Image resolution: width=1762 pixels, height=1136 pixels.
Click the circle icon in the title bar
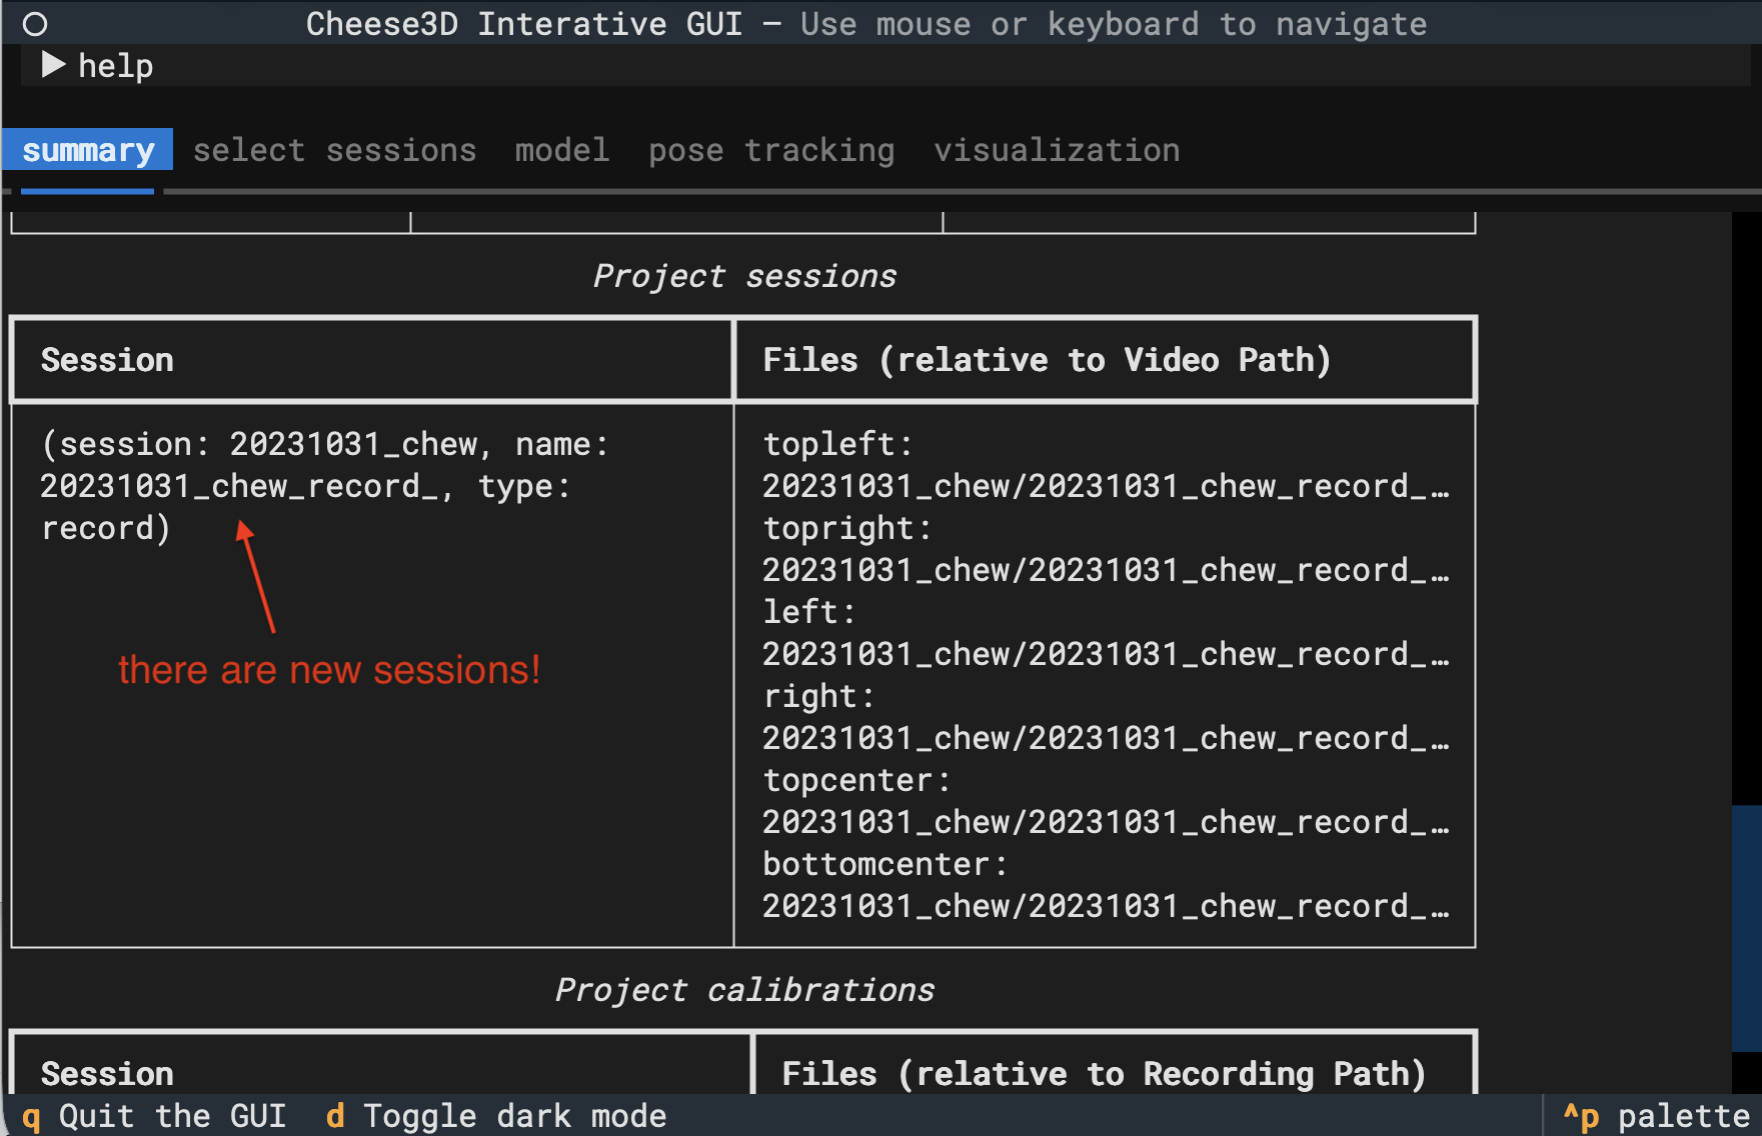(x=35, y=23)
